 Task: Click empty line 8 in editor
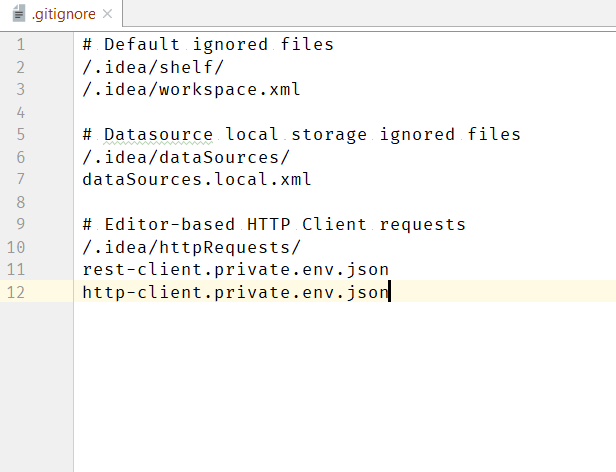345,202
